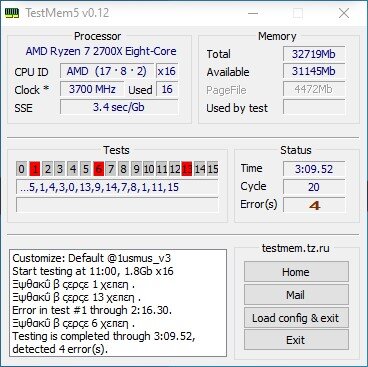This screenshot has width=368, height=367.
Task: Click log line 'Error in test #1 through 2:16.30'
Action: [x=92, y=310]
